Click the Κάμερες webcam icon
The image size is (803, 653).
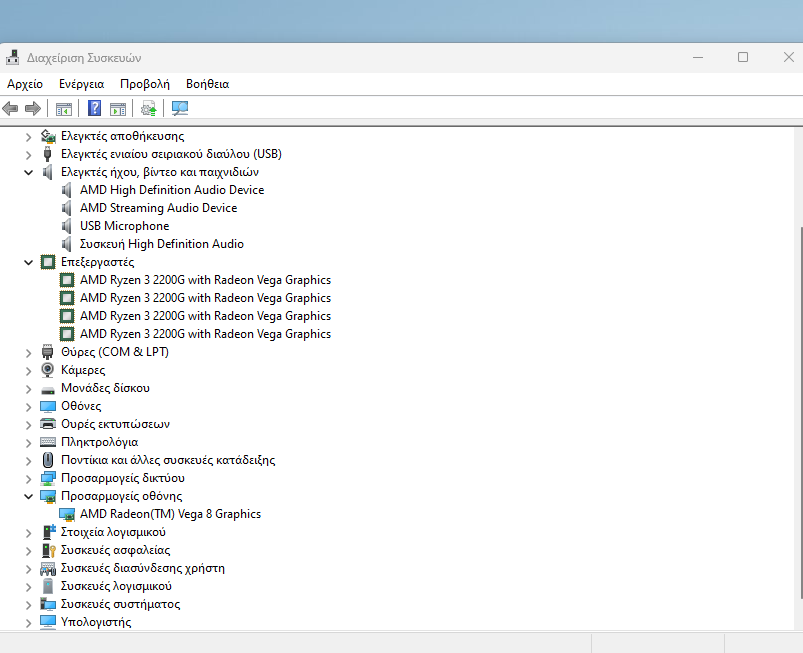coord(48,370)
